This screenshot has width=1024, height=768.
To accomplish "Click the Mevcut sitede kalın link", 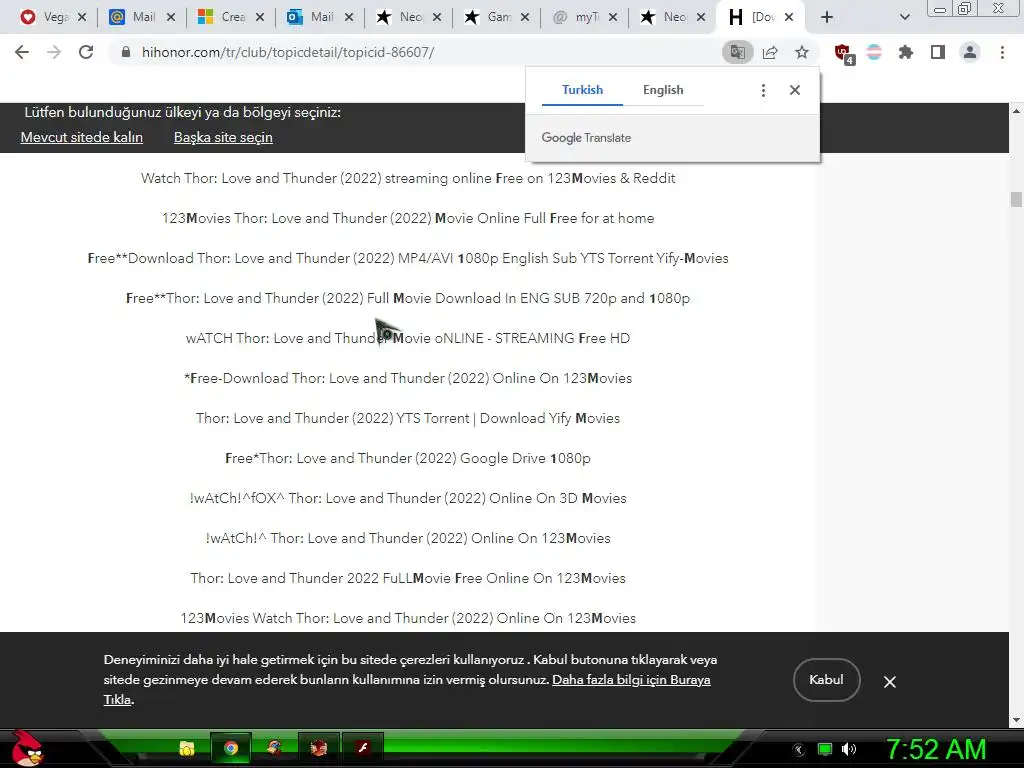I will pyautogui.click(x=82, y=137).
